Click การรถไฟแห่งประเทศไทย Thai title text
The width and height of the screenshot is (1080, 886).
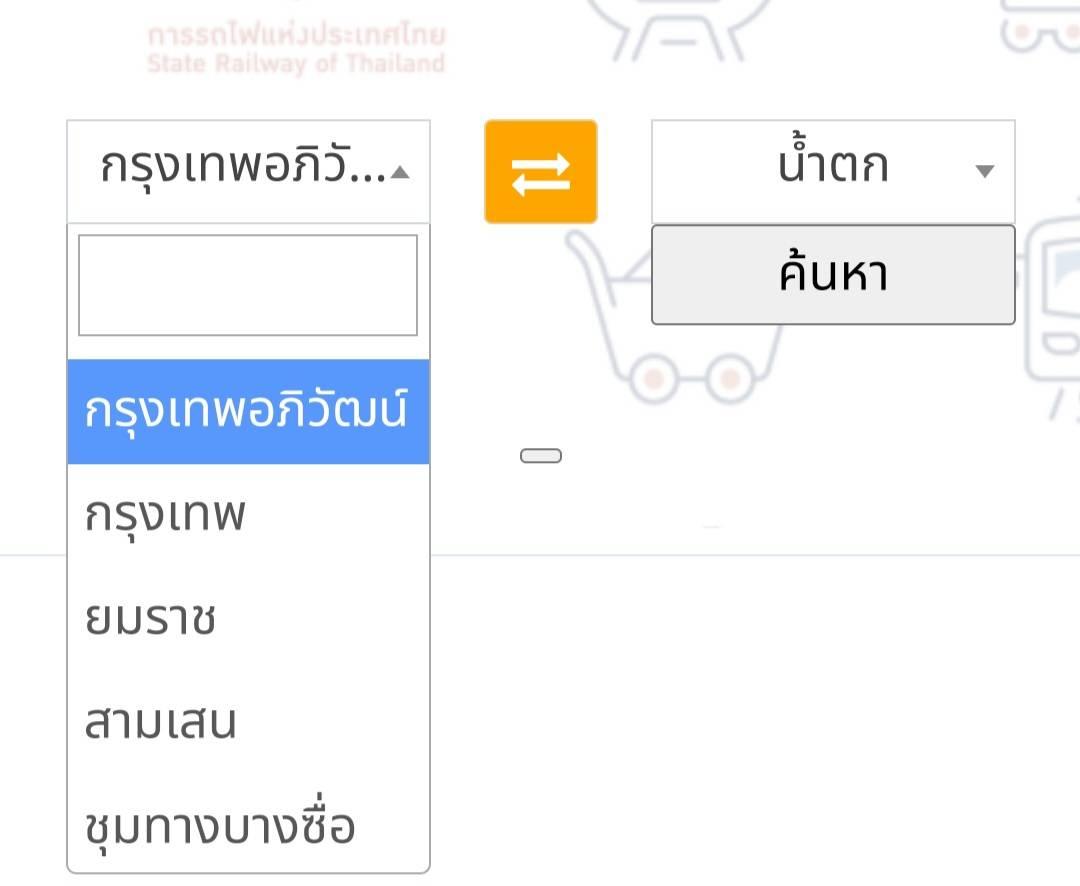click(296, 34)
